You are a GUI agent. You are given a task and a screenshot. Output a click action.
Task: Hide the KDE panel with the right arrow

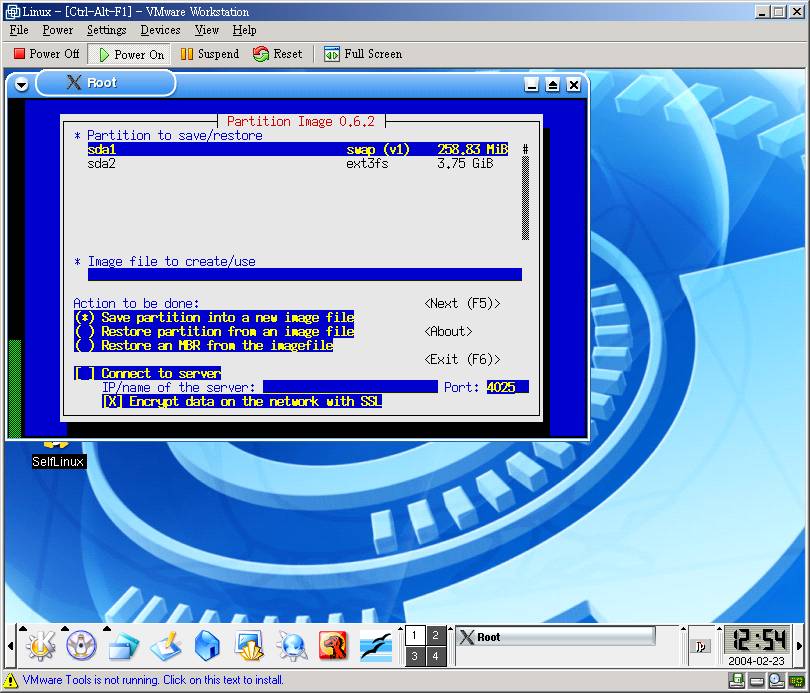(x=800, y=645)
